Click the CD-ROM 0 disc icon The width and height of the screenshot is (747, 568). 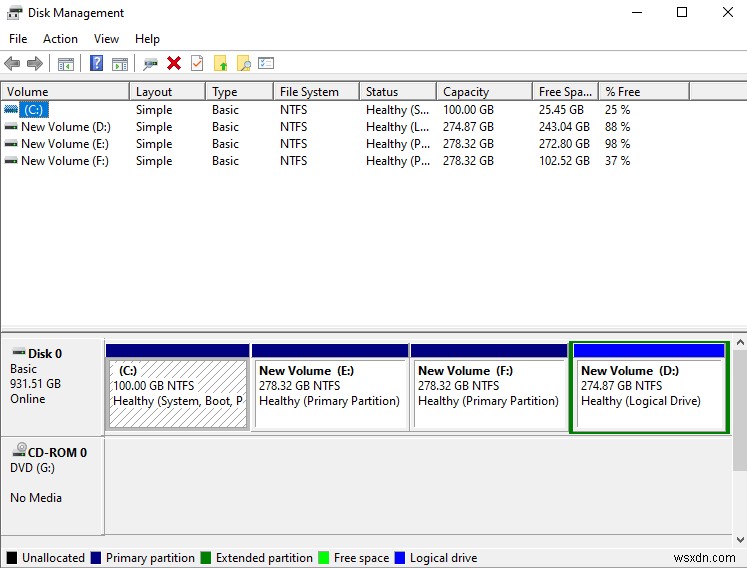(x=20, y=449)
